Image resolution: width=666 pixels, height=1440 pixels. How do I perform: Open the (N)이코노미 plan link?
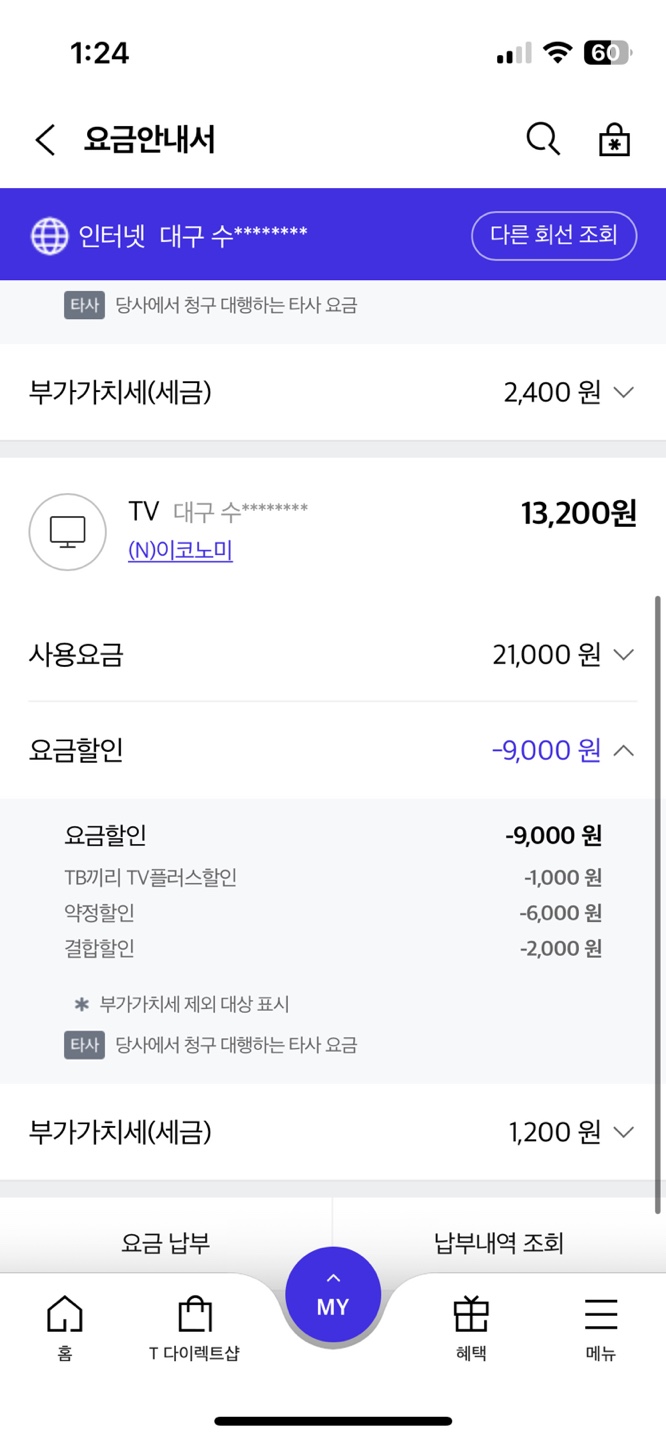[x=180, y=551]
